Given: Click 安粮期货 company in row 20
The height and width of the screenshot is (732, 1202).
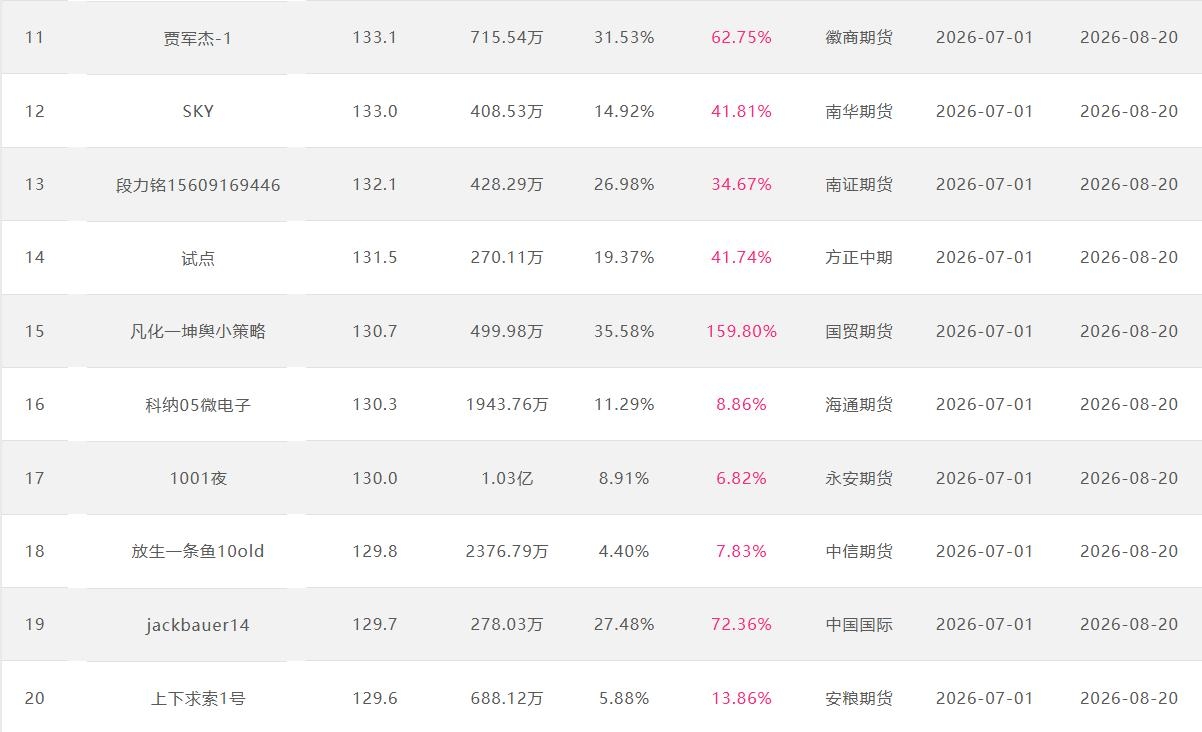Looking at the screenshot, I should point(859,698).
